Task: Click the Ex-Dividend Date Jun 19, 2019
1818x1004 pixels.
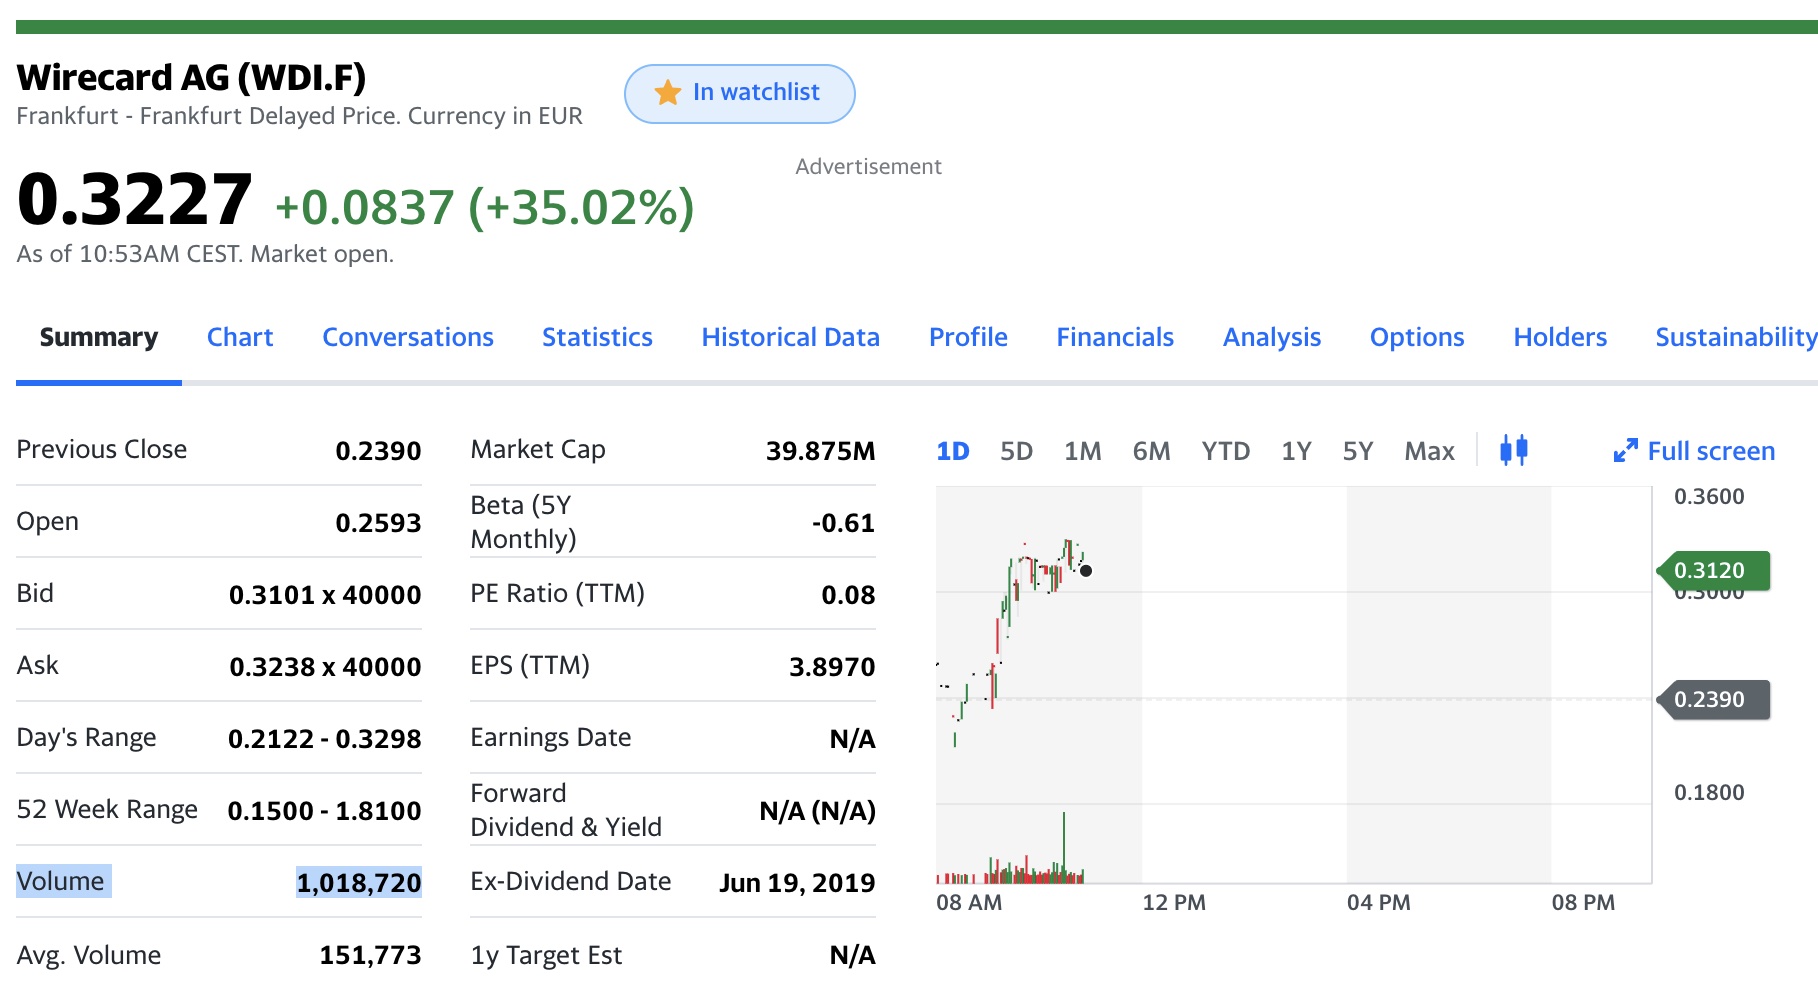Action: coord(797,883)
